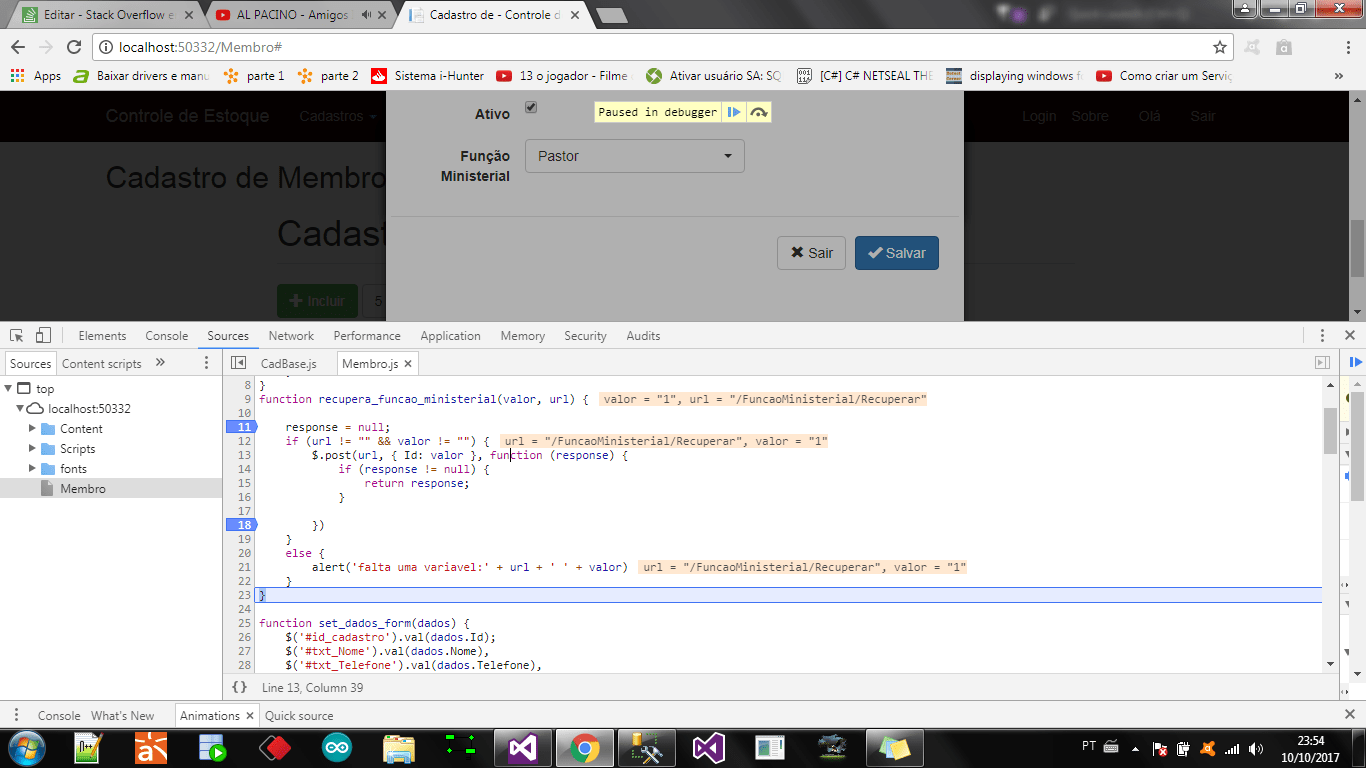Open the Quick source drawer tab

(x=299, y=716)
